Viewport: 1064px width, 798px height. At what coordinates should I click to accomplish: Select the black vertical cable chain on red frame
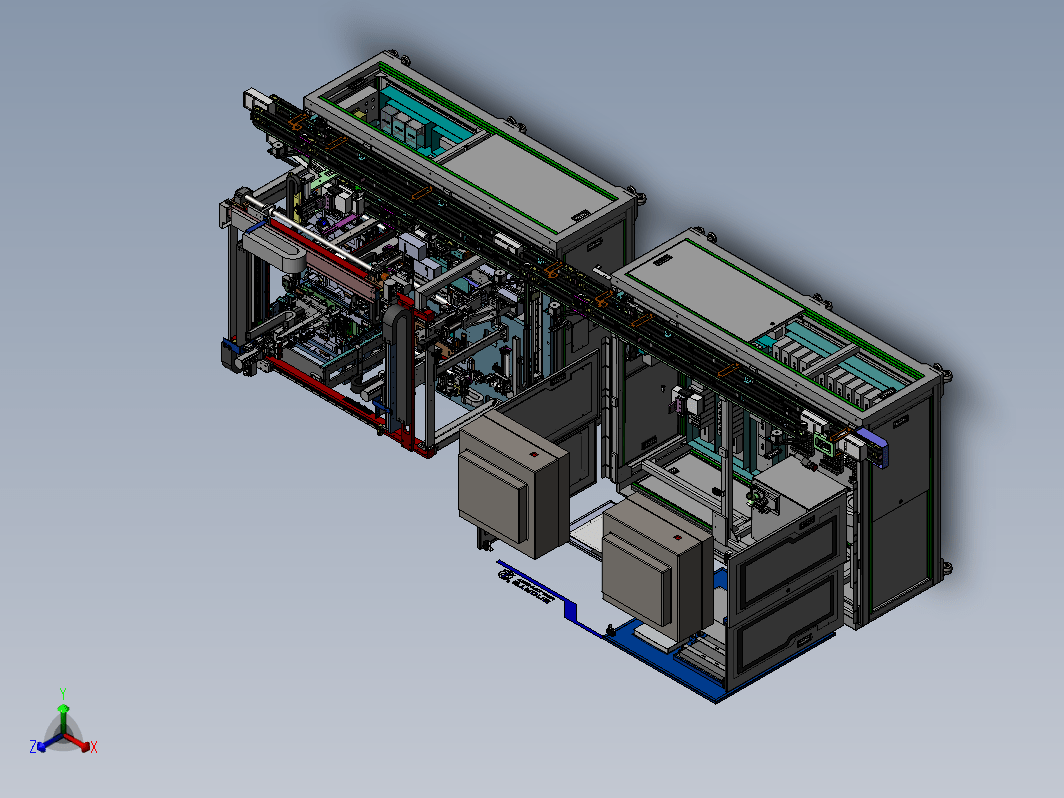(x=399, y=368)
